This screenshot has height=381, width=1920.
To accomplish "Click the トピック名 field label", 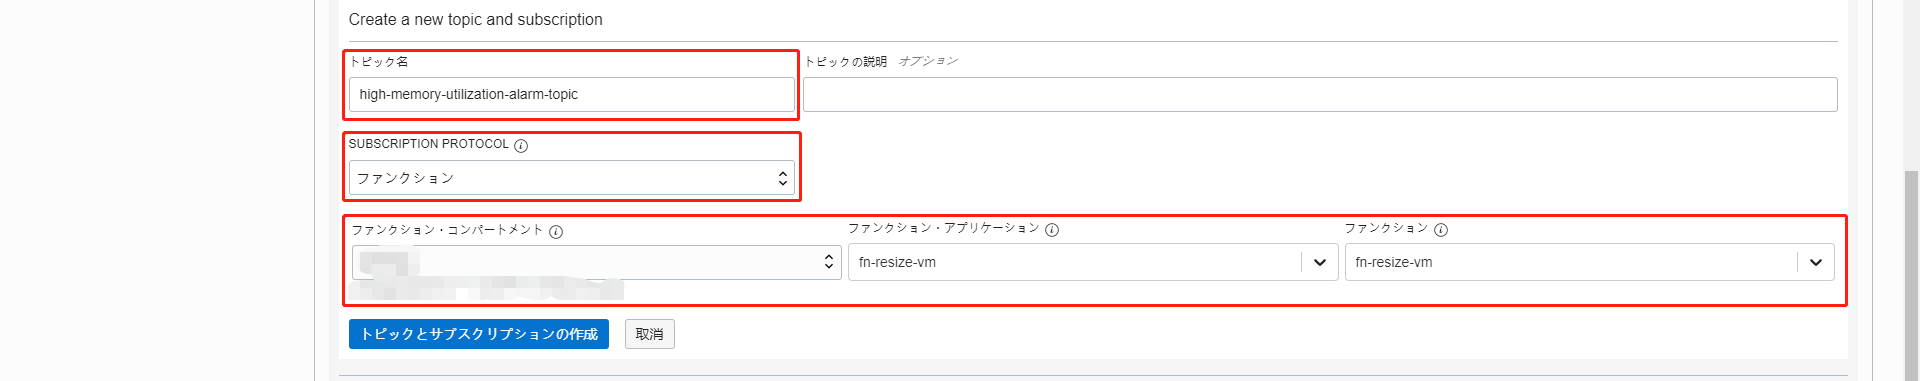I will coord(378,61).
